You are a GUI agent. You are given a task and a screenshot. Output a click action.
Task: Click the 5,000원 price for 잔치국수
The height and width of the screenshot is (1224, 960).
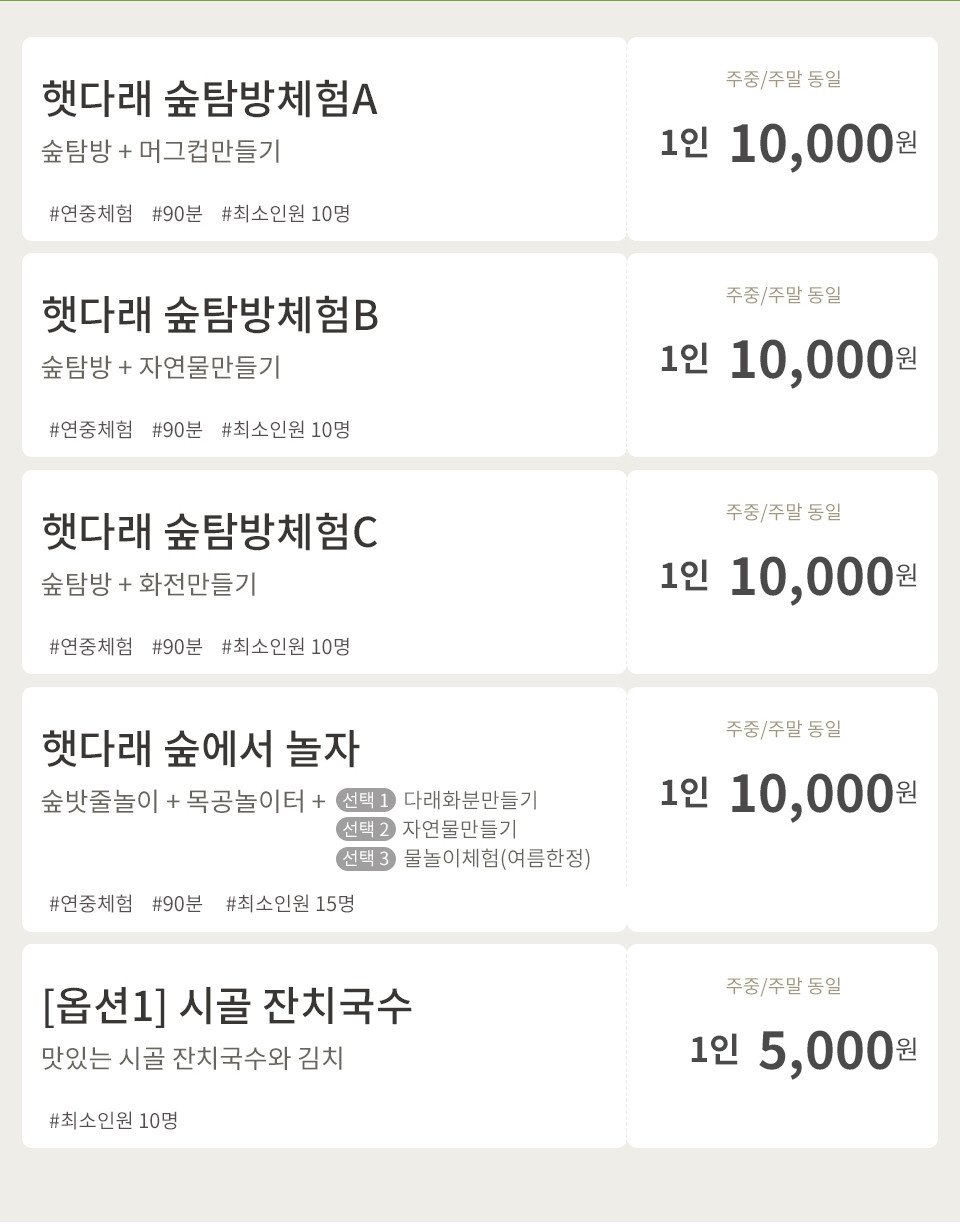click(838, 1050)
